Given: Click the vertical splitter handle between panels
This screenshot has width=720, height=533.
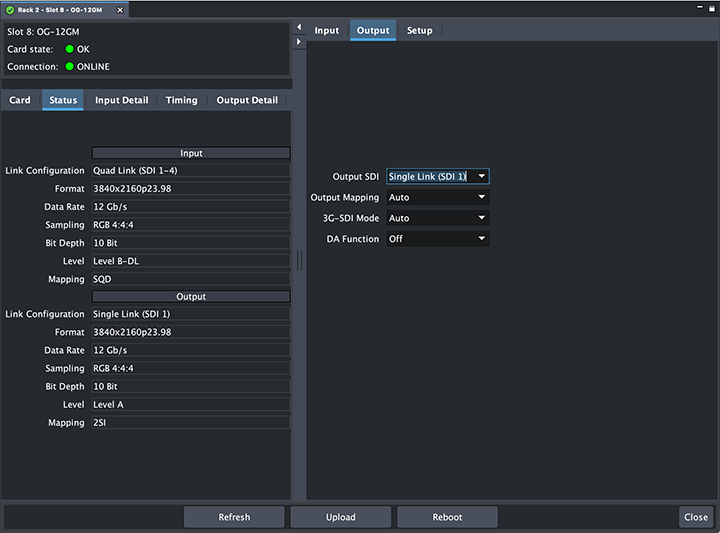Looking at the screenshot, I should coord(299,259).
